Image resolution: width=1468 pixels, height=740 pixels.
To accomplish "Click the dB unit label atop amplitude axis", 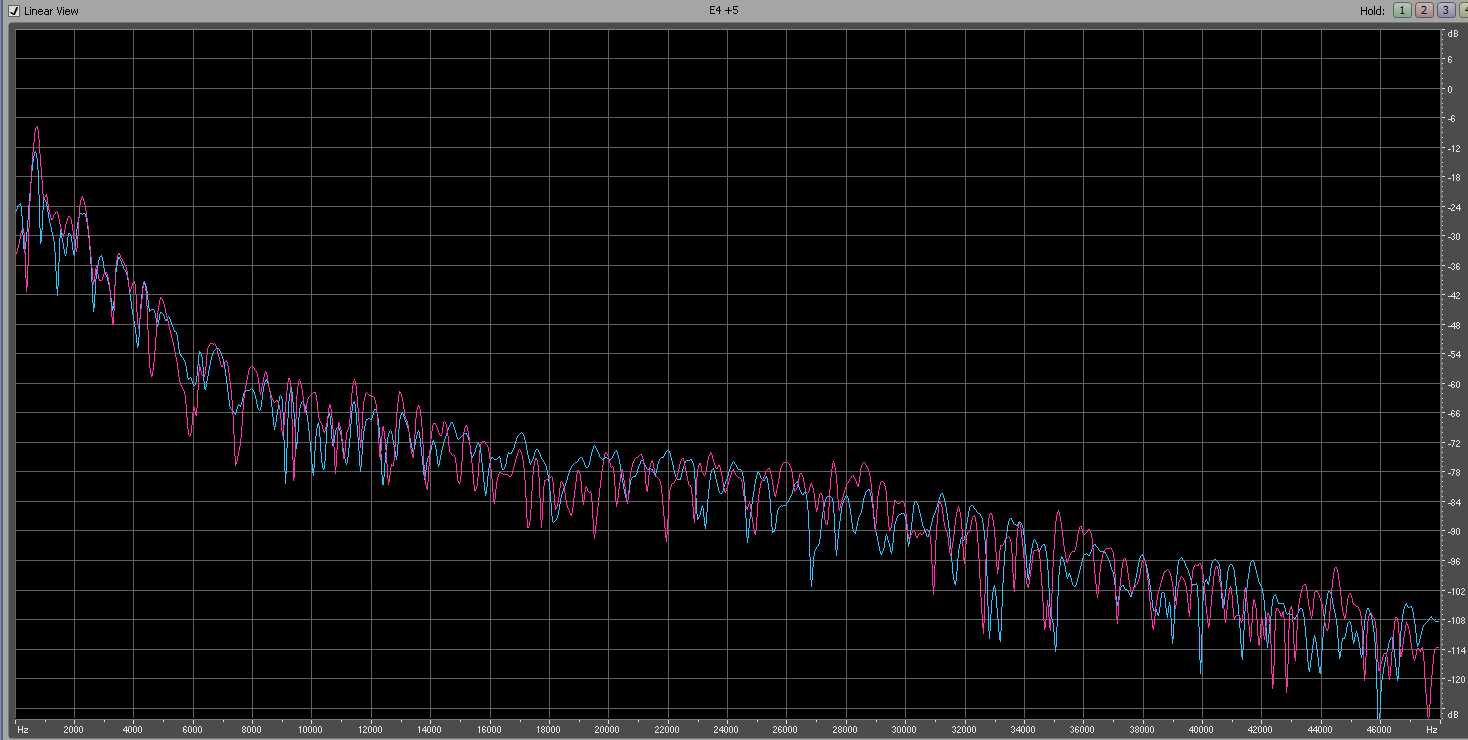I will [x=1451, y=35].
